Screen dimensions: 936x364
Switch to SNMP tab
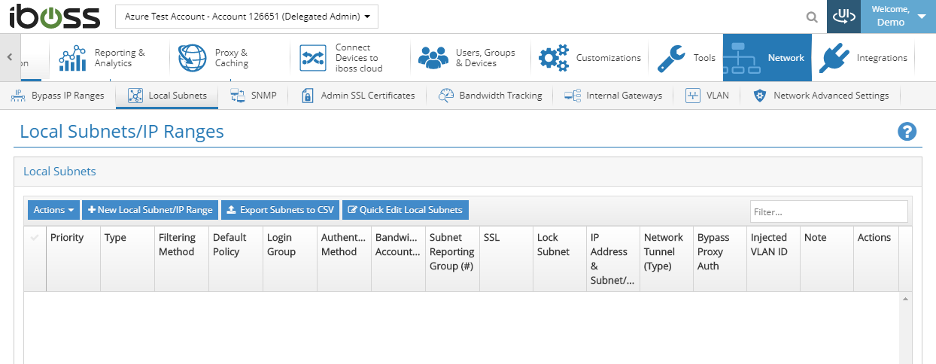tap(254, 95)
